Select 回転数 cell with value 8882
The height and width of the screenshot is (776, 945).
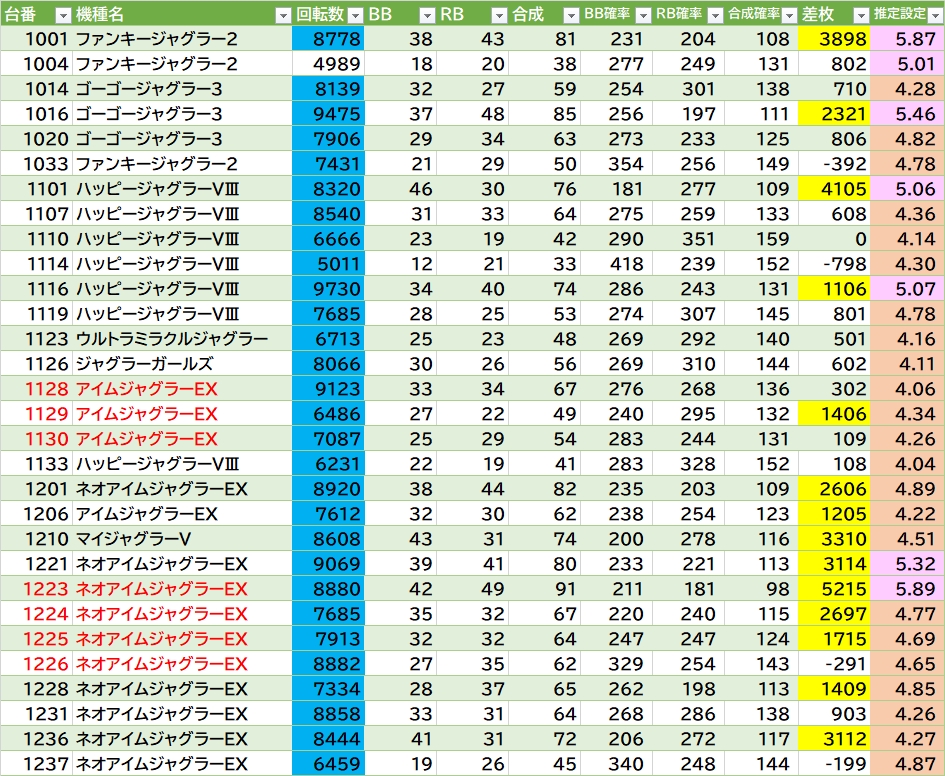(x=328, y=664)
